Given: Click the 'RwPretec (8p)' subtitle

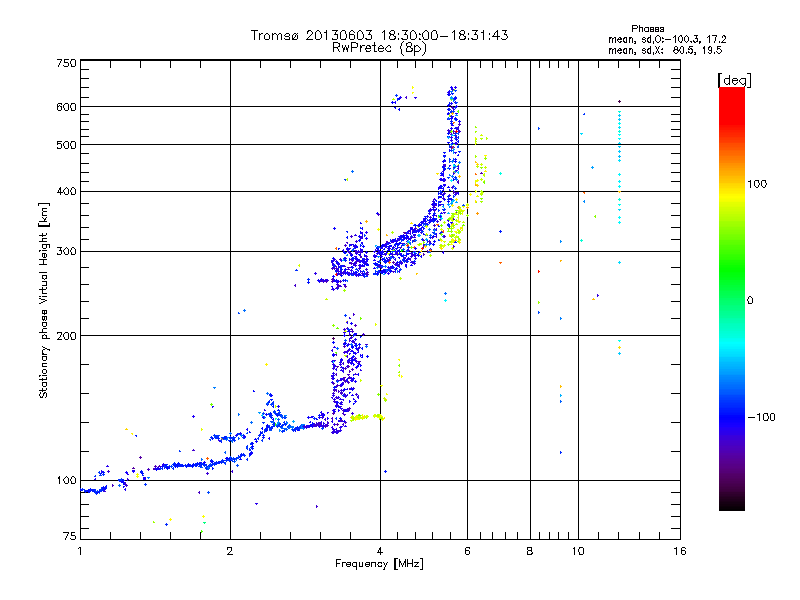Looking at the screenshot, I should (379, 48).
